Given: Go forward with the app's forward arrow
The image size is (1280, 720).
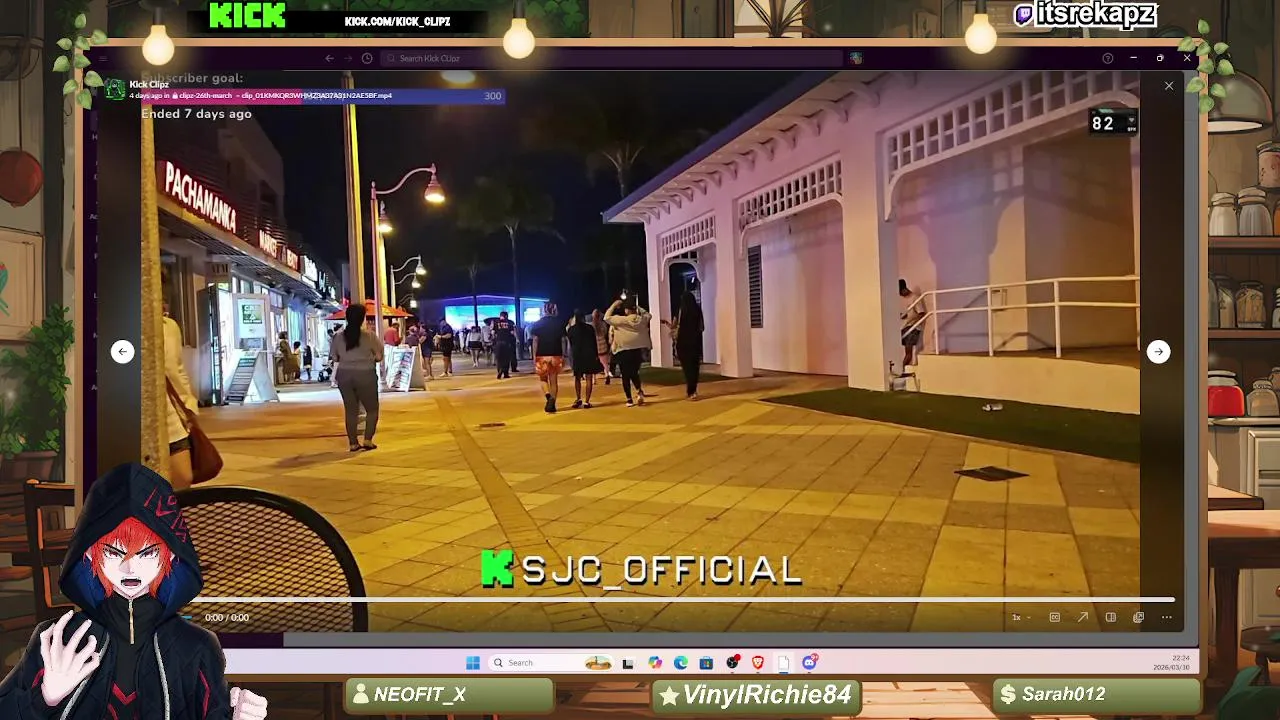Looking at the screenshot, I should click(348, 58).
